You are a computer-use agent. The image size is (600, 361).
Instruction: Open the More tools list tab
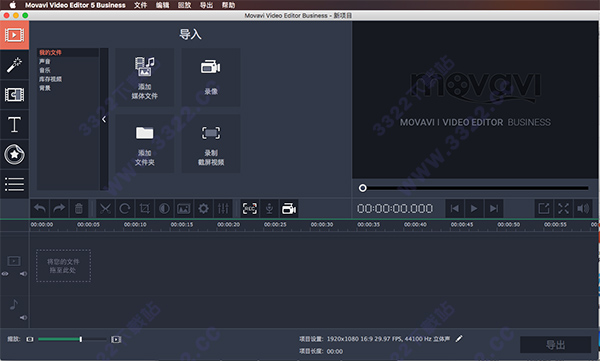15,184
